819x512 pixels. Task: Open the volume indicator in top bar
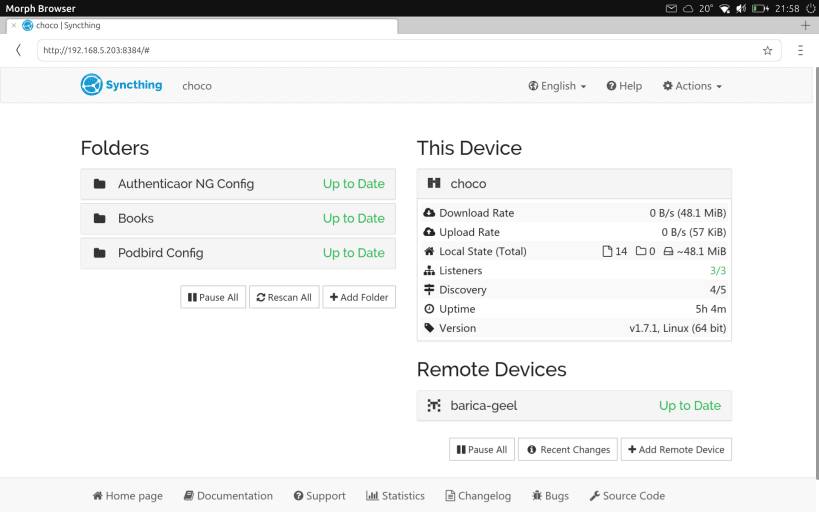pyautogui.click(x=741, y=8)
